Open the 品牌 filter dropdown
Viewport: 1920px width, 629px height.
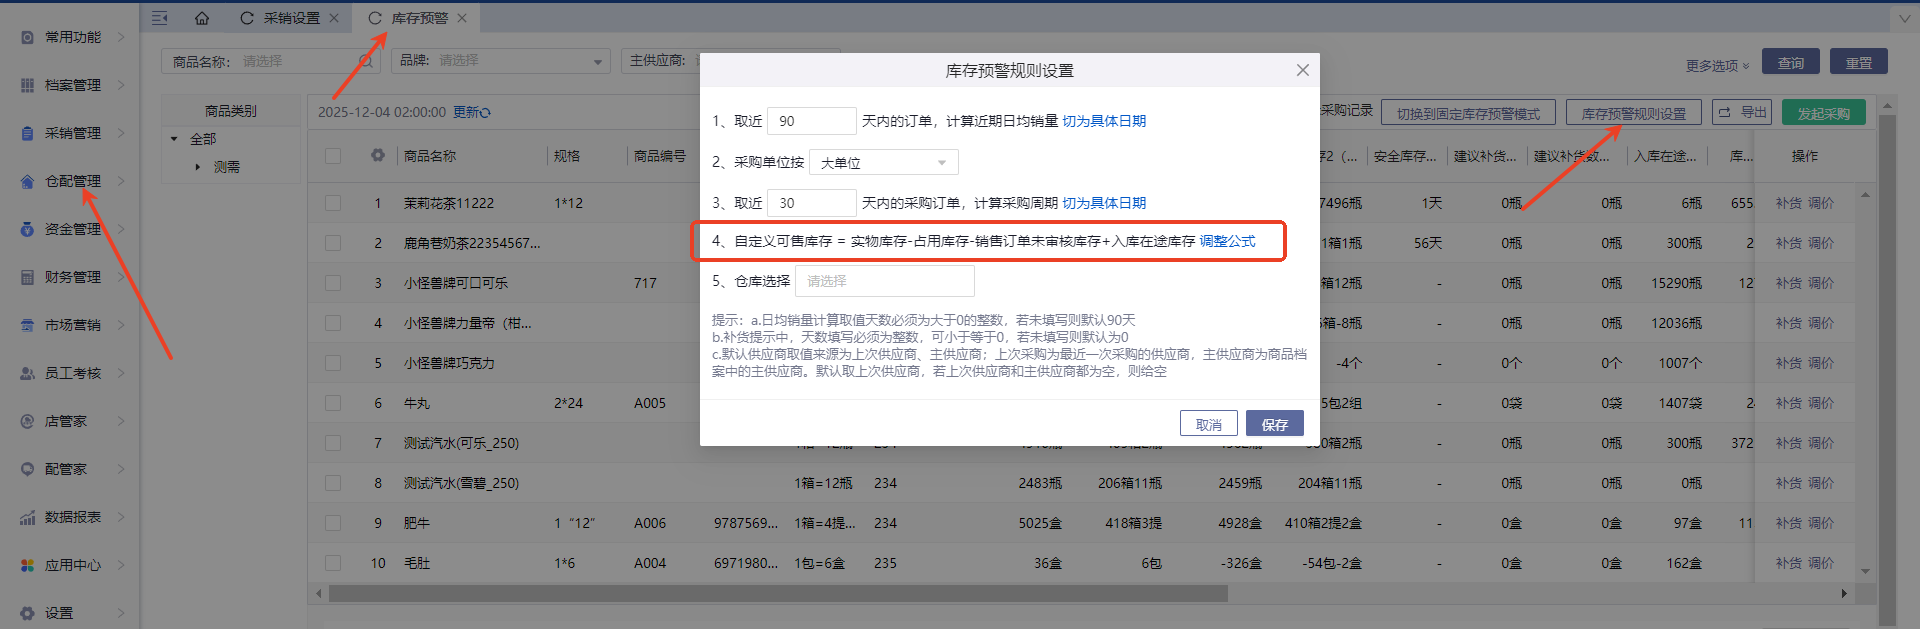[x=515, y=61]
